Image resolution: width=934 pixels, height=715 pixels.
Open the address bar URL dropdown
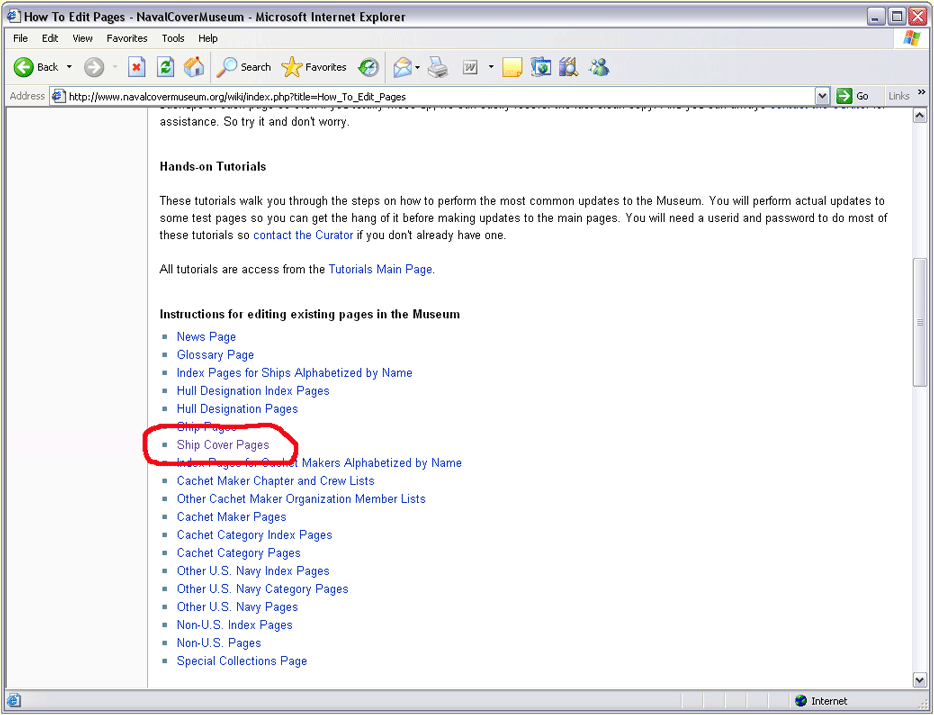[x=822, y=96]
